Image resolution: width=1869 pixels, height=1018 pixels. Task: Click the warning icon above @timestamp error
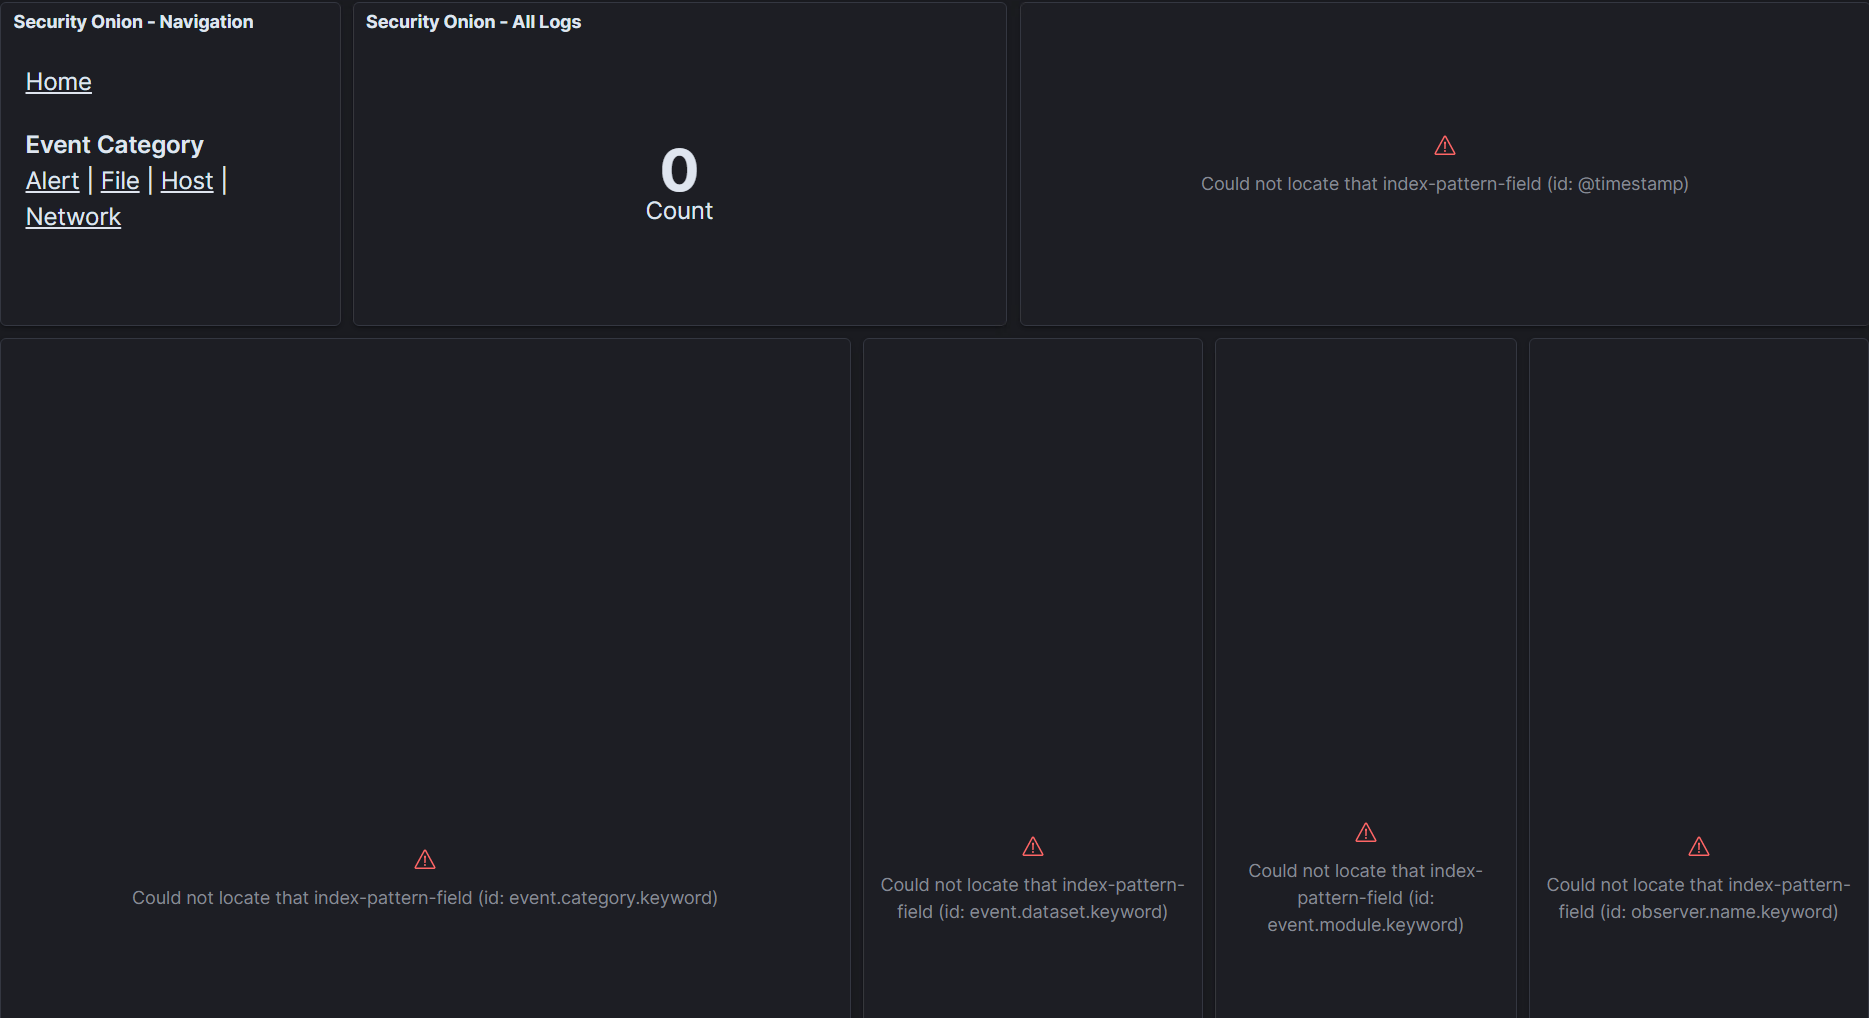[x=1445, y=146]
